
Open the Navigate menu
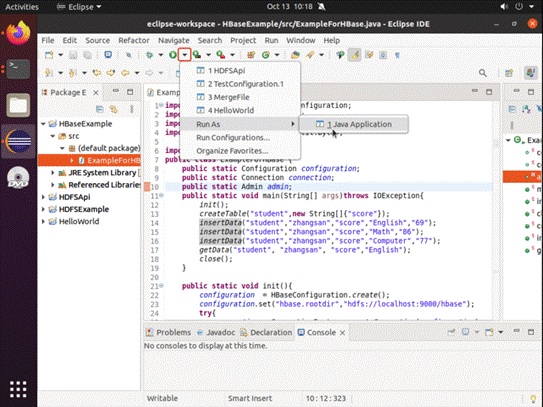click(173, 41)
